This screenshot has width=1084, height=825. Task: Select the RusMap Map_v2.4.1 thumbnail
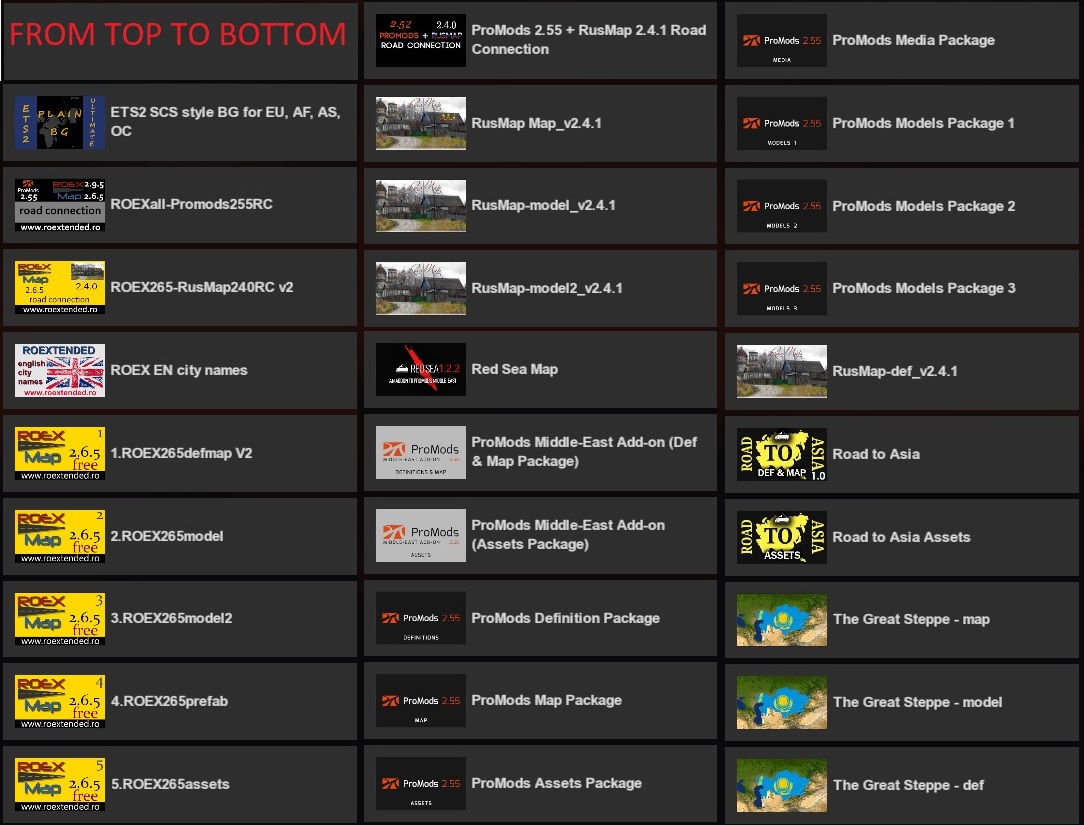(x=420, y=123)
